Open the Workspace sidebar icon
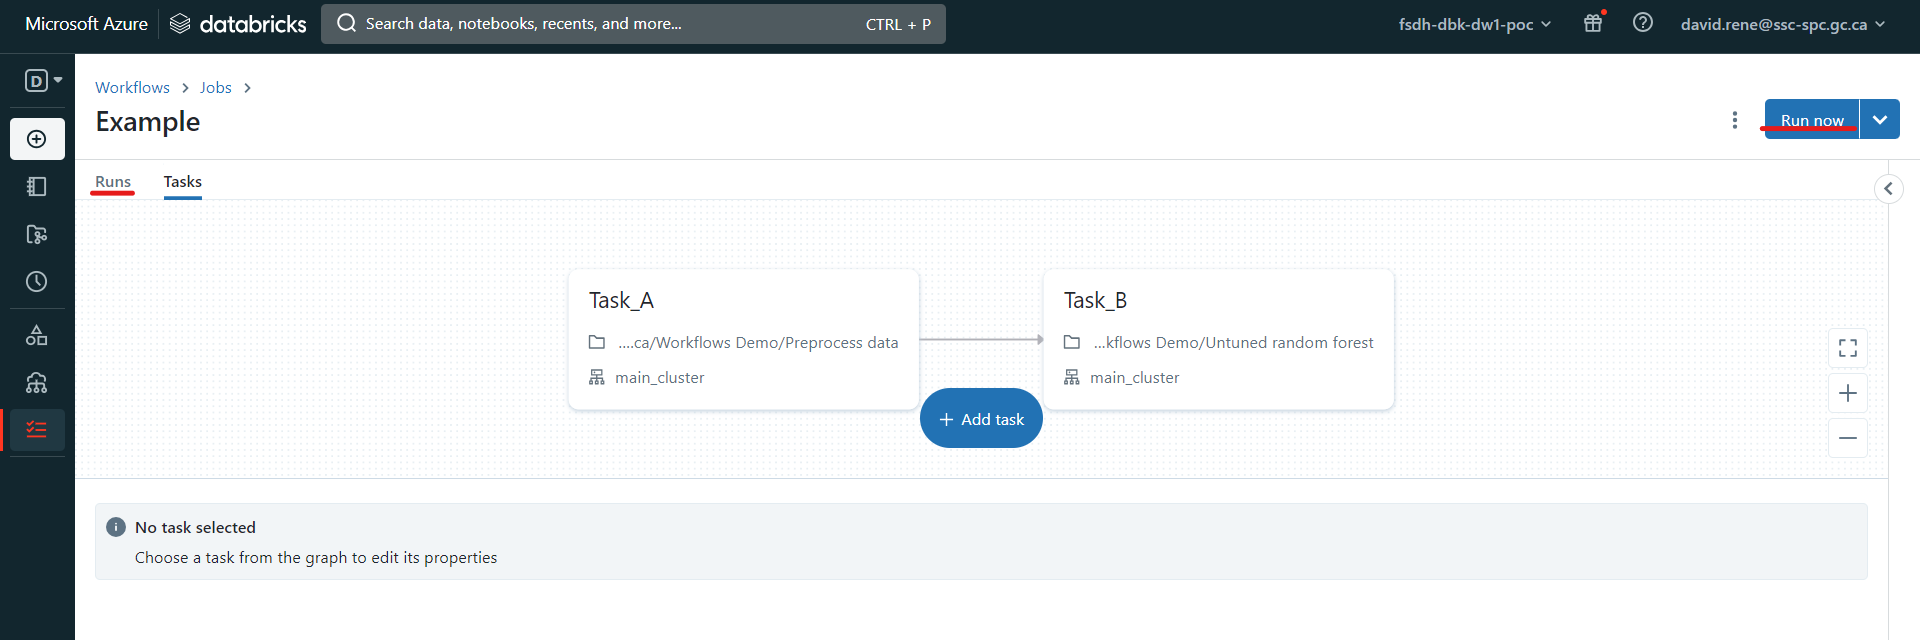Screen dimensions: 1920x640 tap(37, 186)
